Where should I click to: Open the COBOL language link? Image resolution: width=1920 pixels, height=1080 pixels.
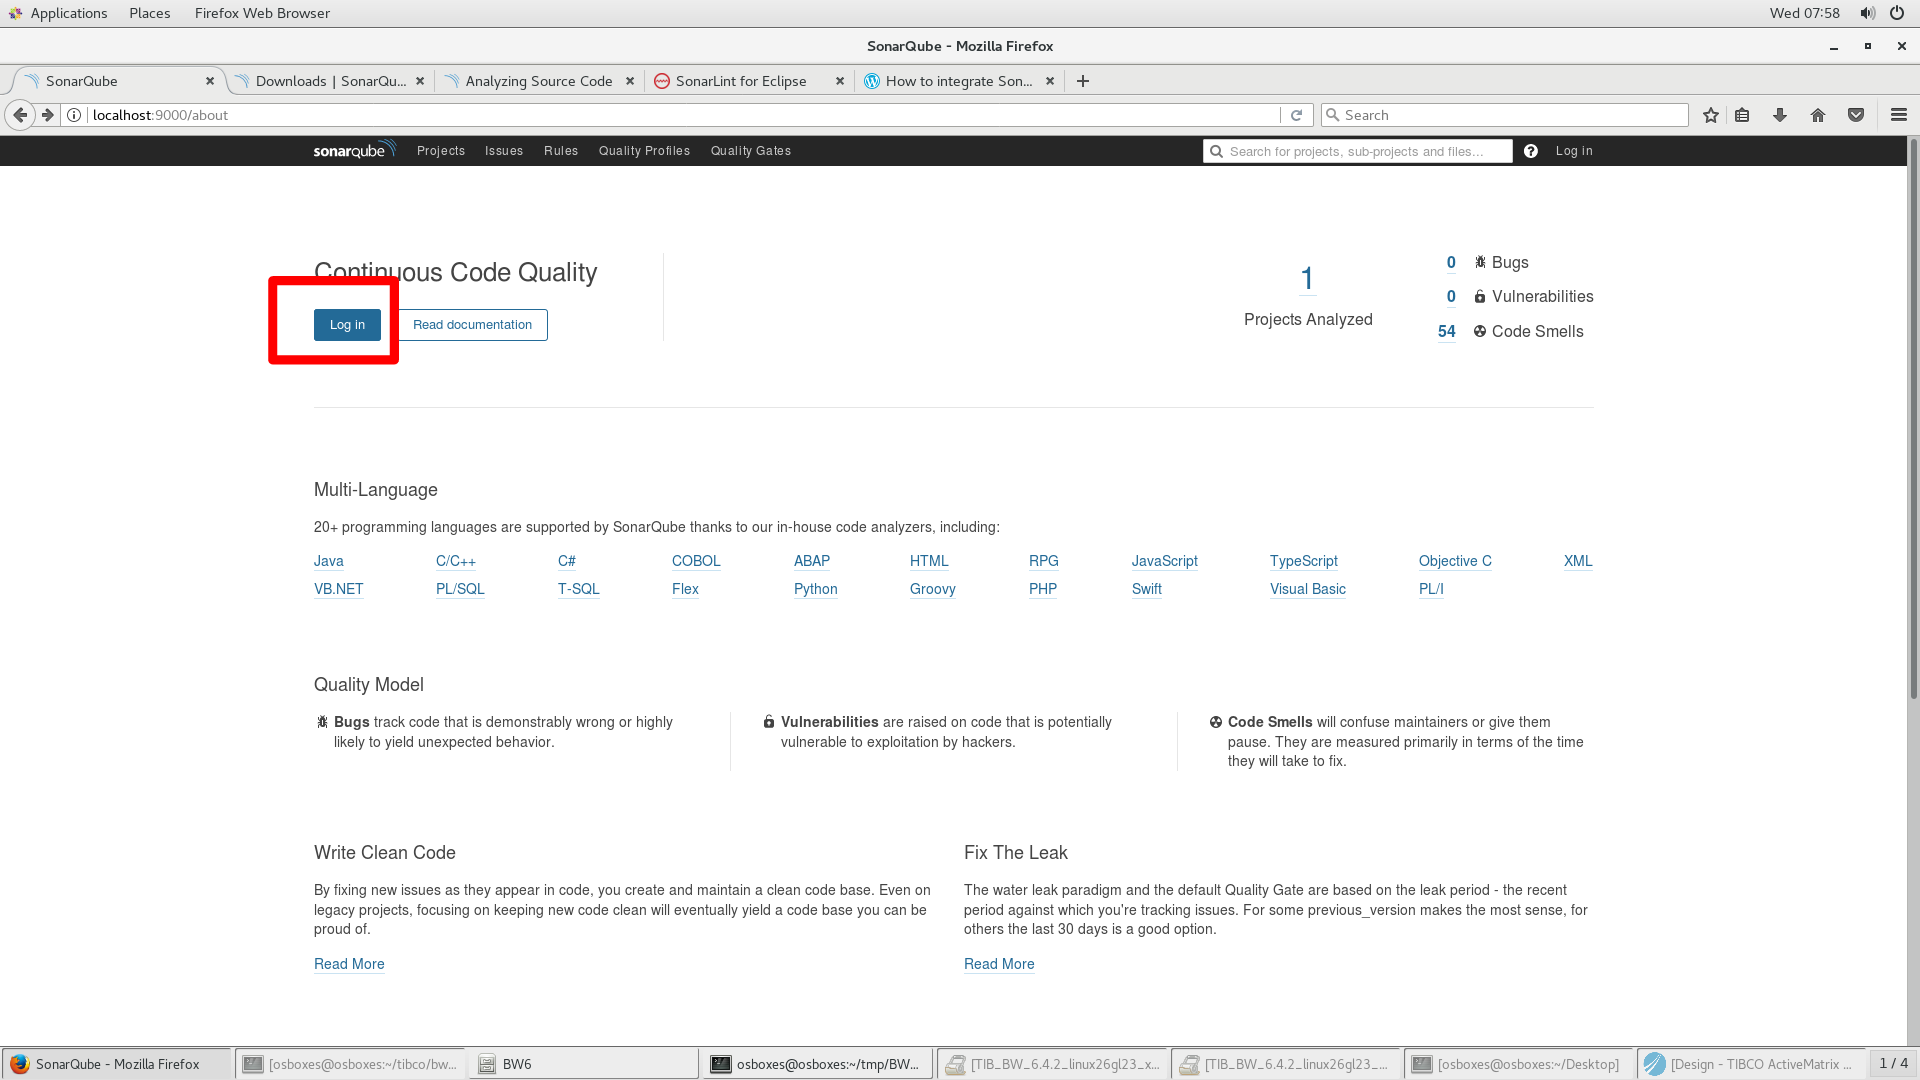tap(696, 561)
